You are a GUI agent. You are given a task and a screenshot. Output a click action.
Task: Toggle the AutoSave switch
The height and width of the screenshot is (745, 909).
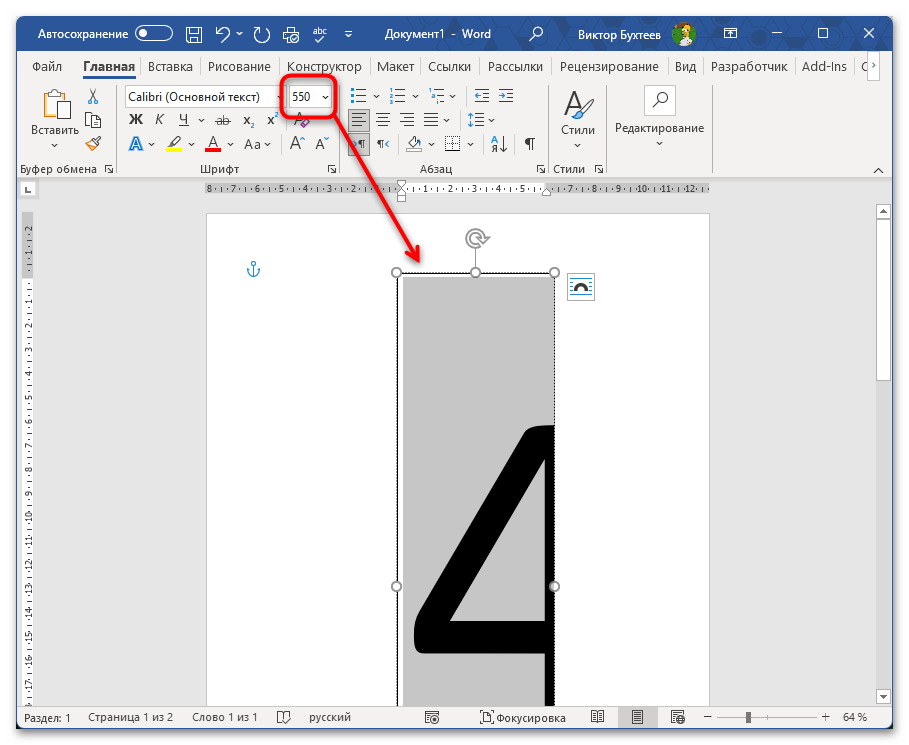coord(155,34)
